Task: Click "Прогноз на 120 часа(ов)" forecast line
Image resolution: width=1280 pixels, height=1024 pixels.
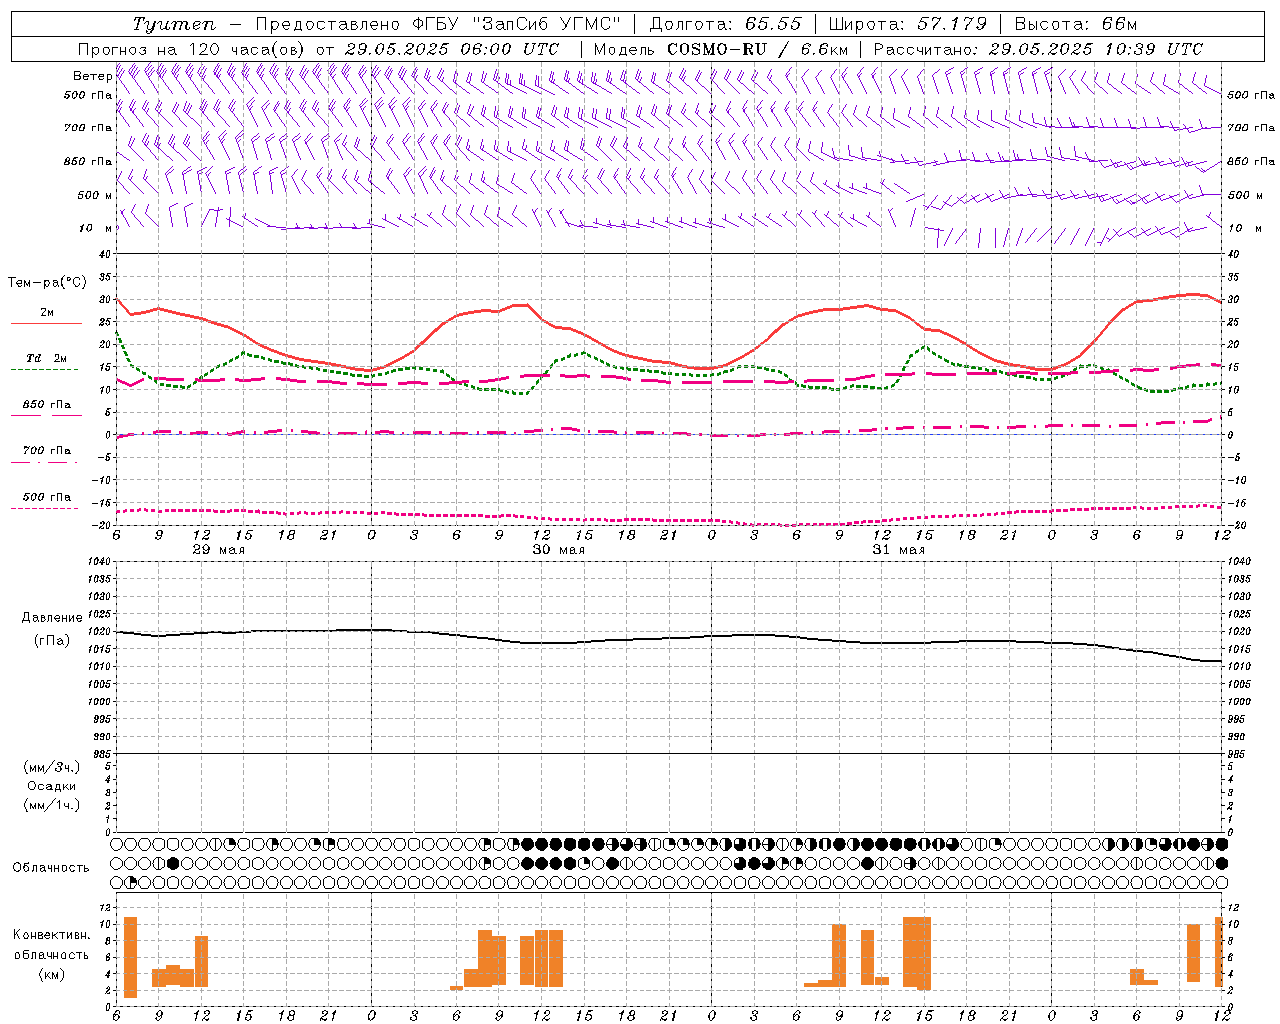Action: pos(192,49)
